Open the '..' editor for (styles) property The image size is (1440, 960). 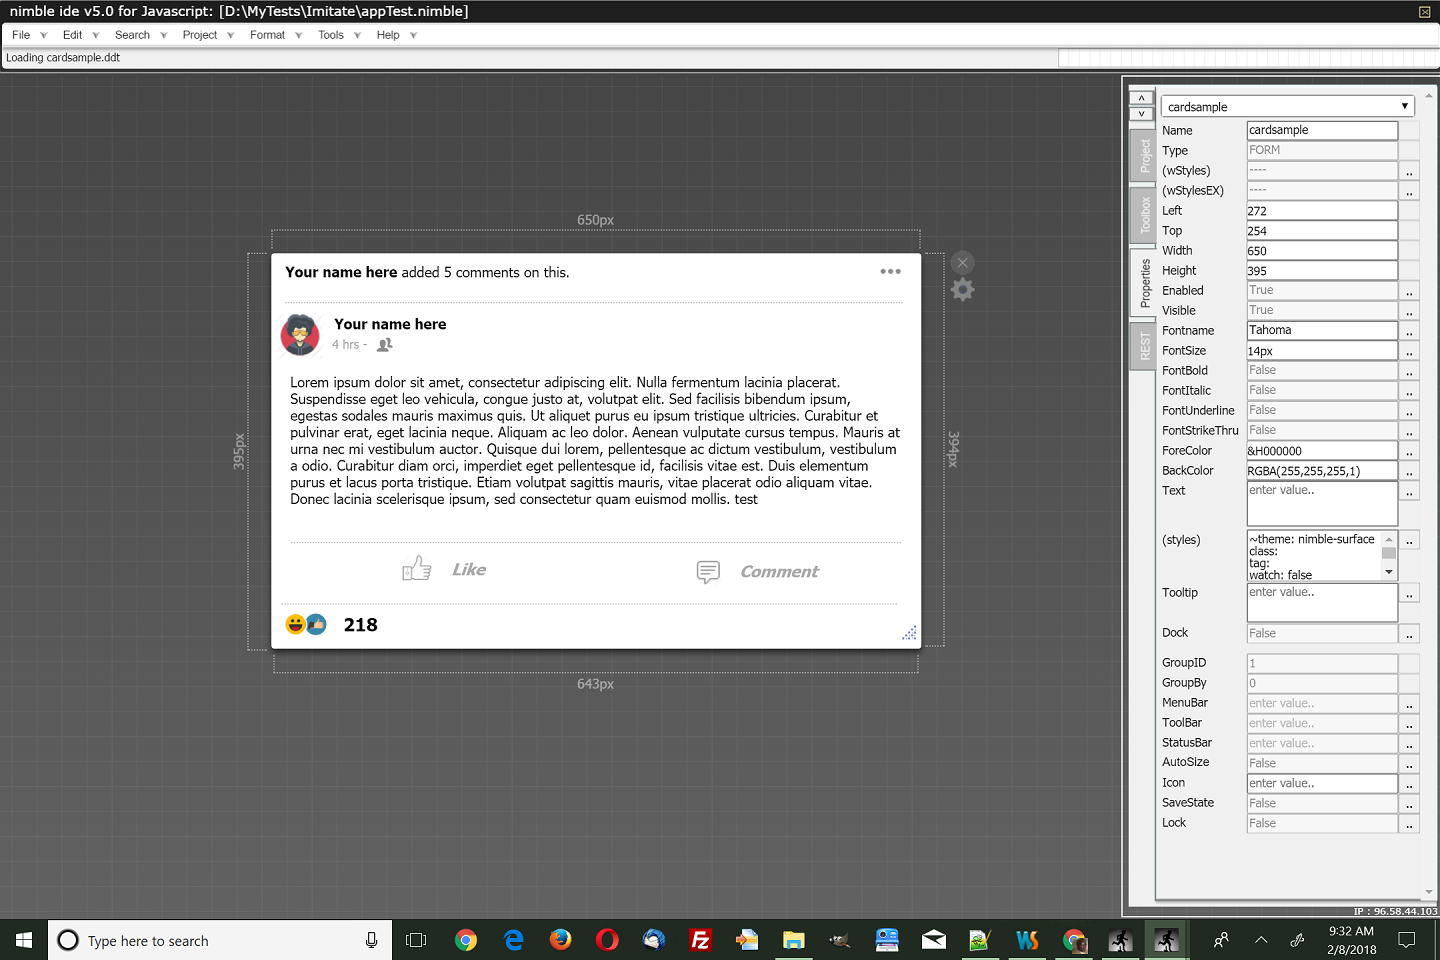(x=1409, y=540)
